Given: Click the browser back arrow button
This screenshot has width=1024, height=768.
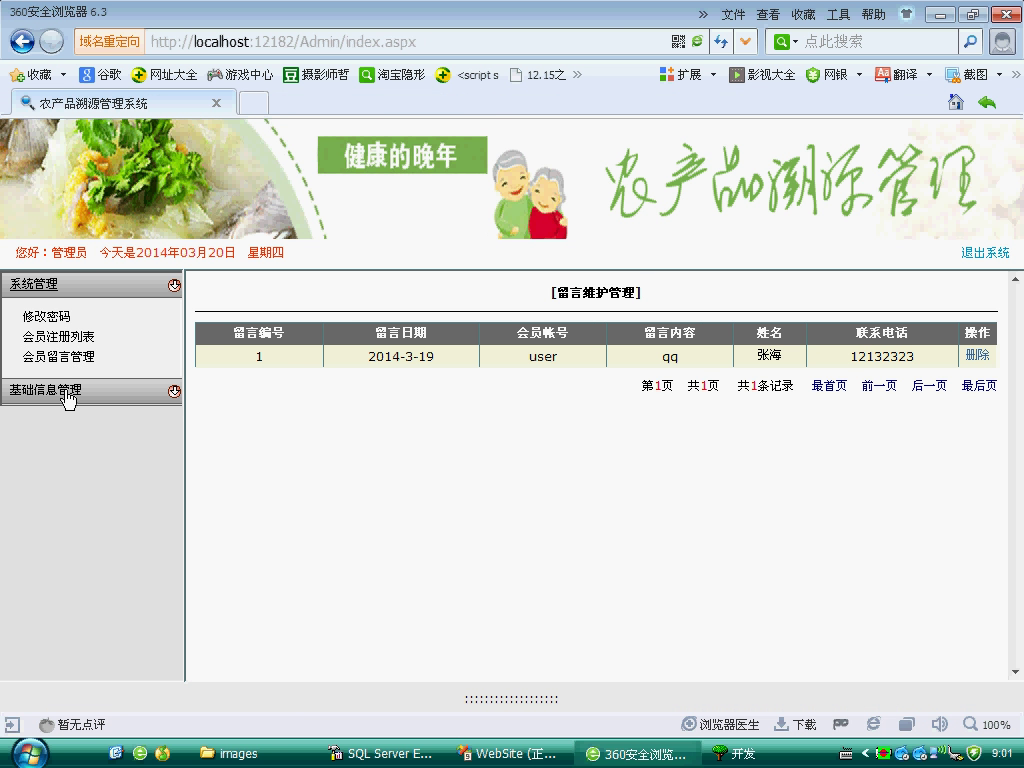Looking at the screenshot, I should point(22,42).
